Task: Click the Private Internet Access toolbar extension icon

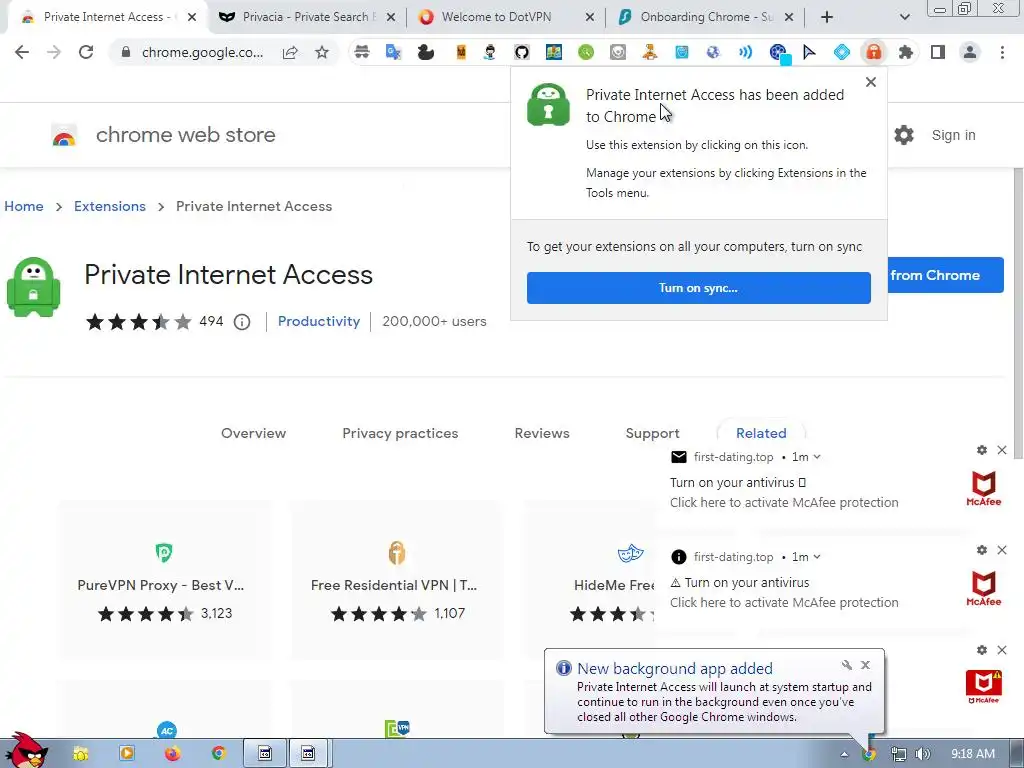Action: (x=873, y=52)
